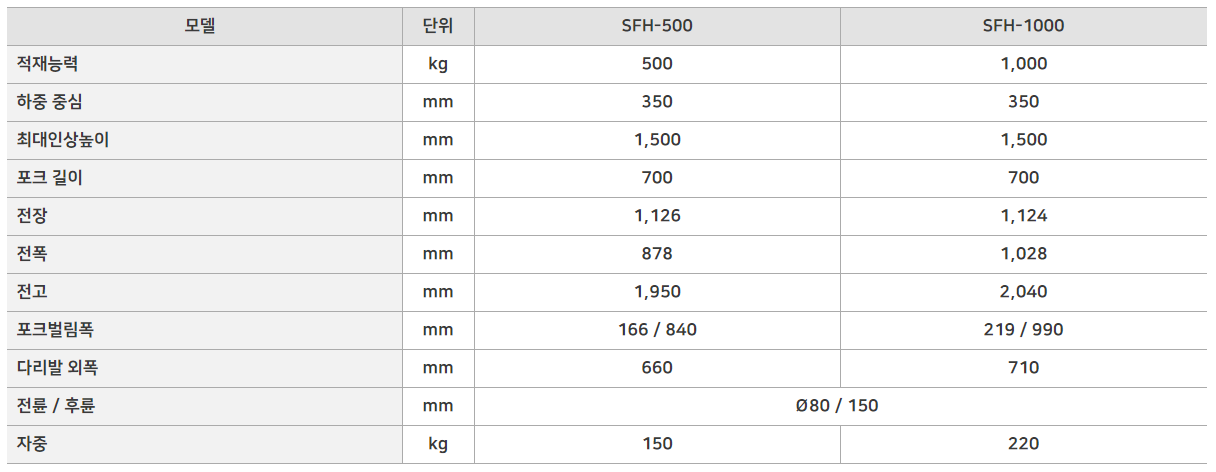Select the 단위 header cell

tap(438, 26)
